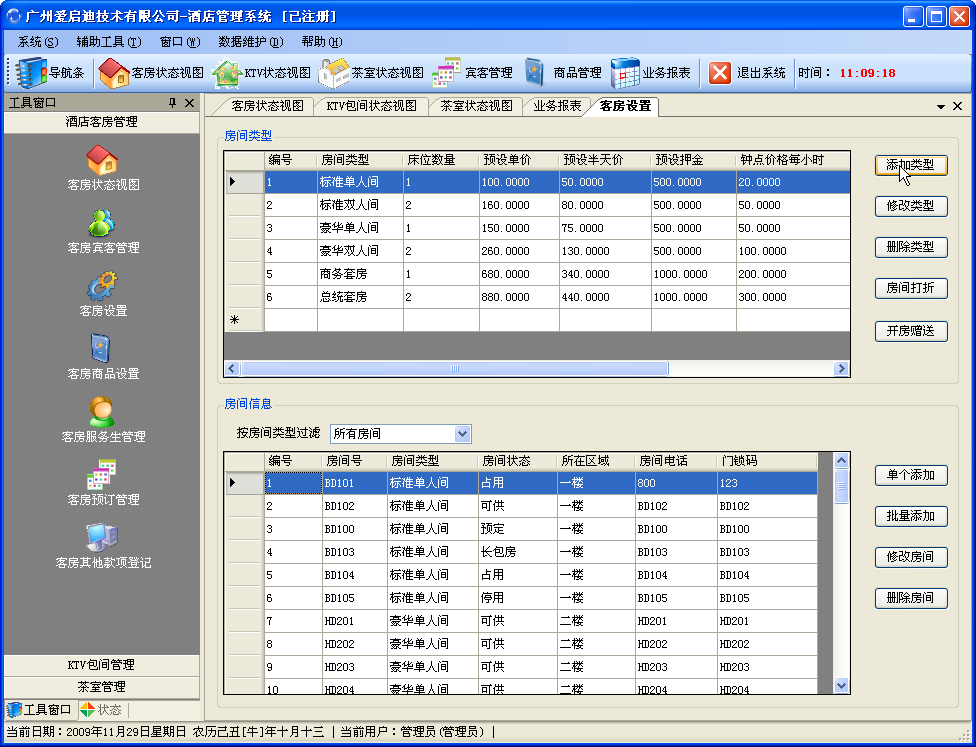Collapse the 酒店客房管理 section header
The width and height of the screenshot is (976, 747).
tap(101, 122)
